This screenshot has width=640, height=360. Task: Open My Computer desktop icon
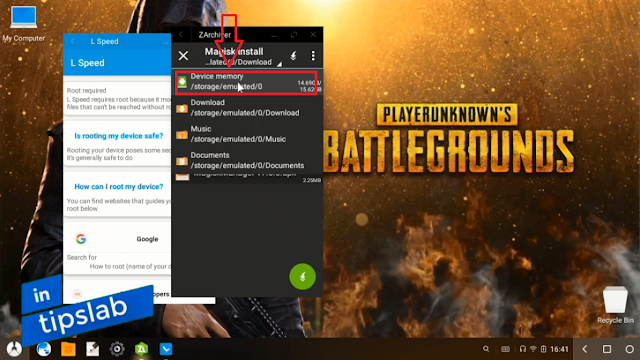point(24,24)
